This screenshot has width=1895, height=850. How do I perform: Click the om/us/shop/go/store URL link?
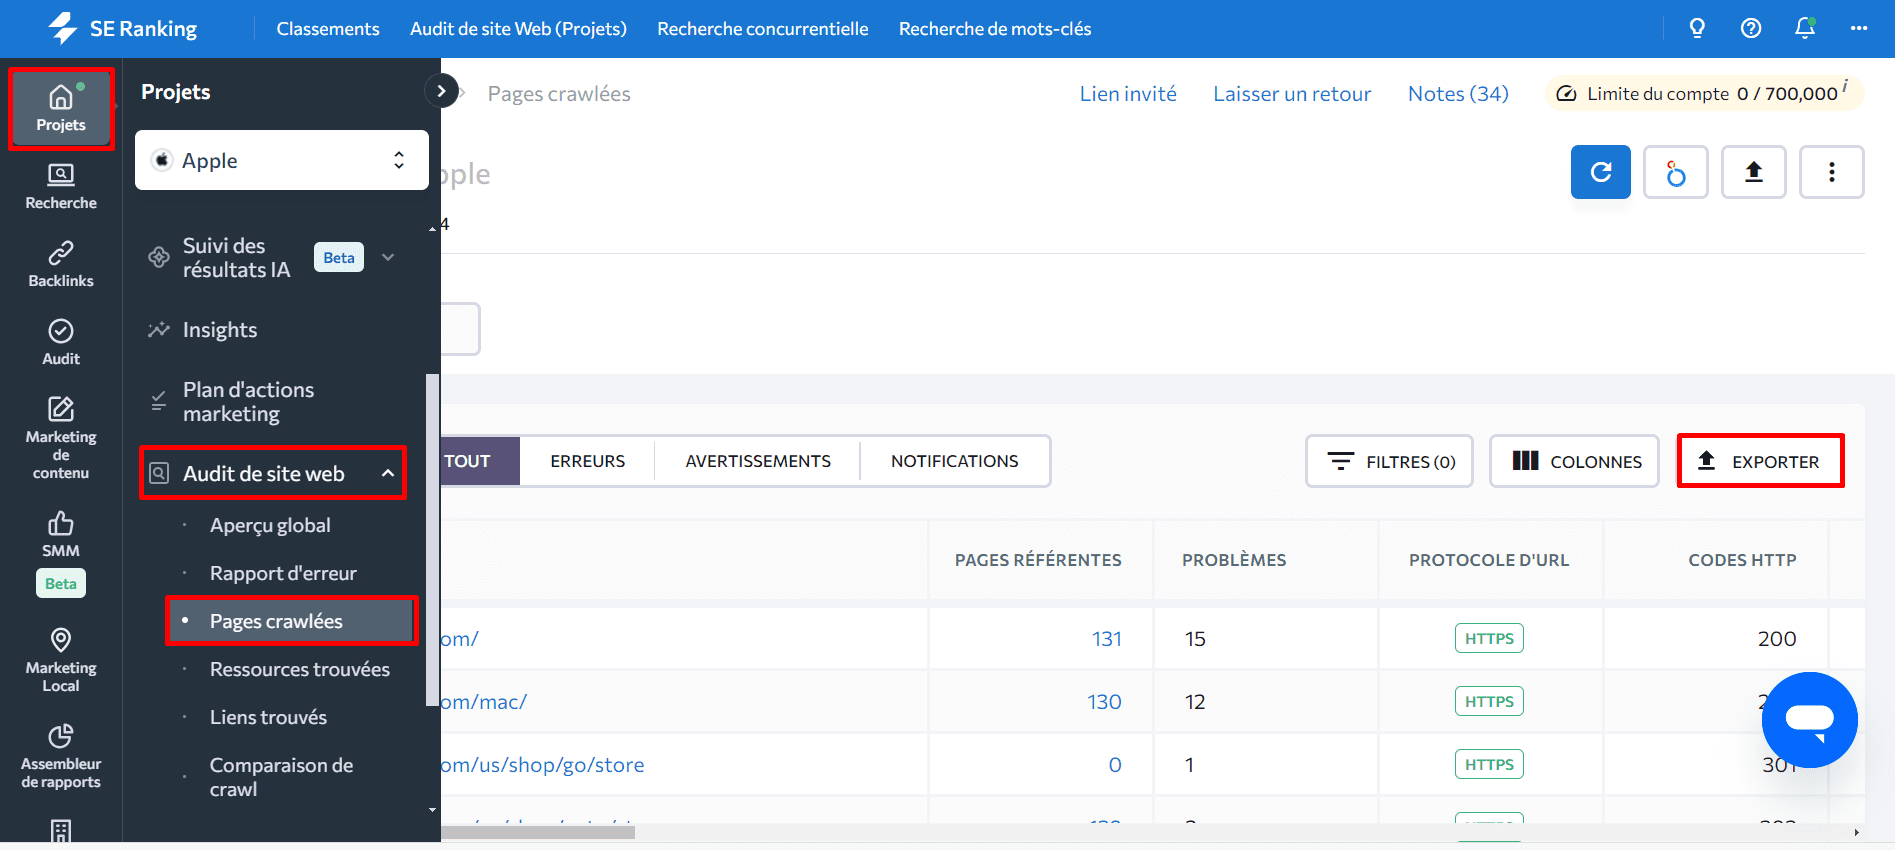point(543,765)
